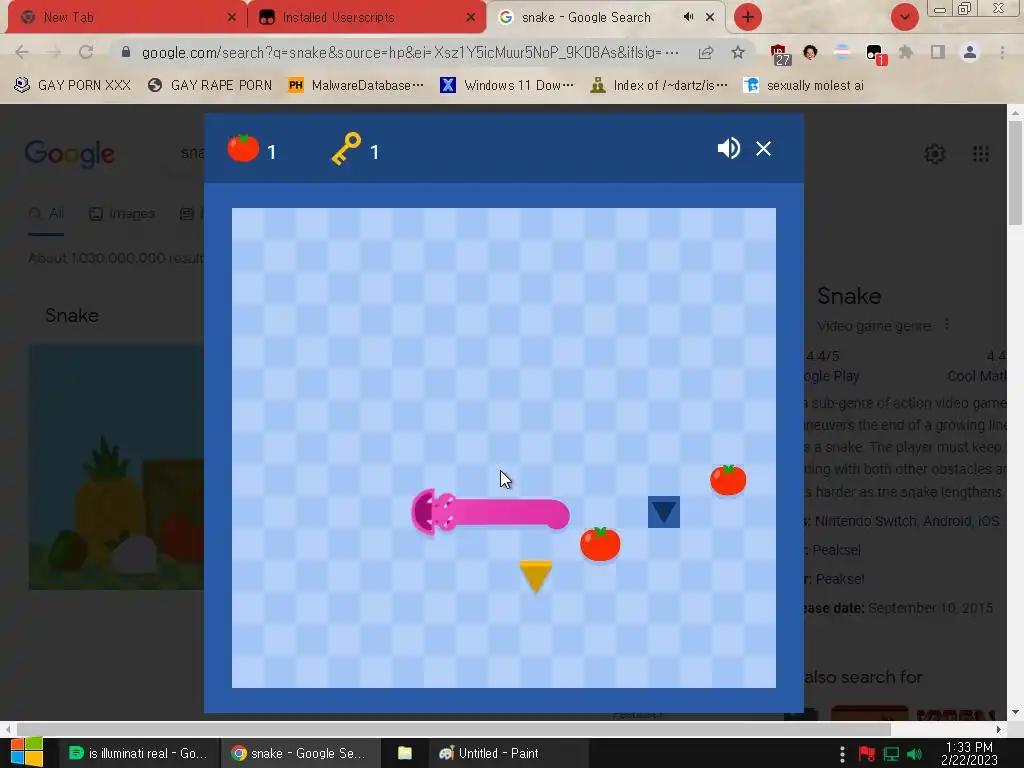Open the Windows Start menu
1024x768 pixels.
(x=27, y=752)
